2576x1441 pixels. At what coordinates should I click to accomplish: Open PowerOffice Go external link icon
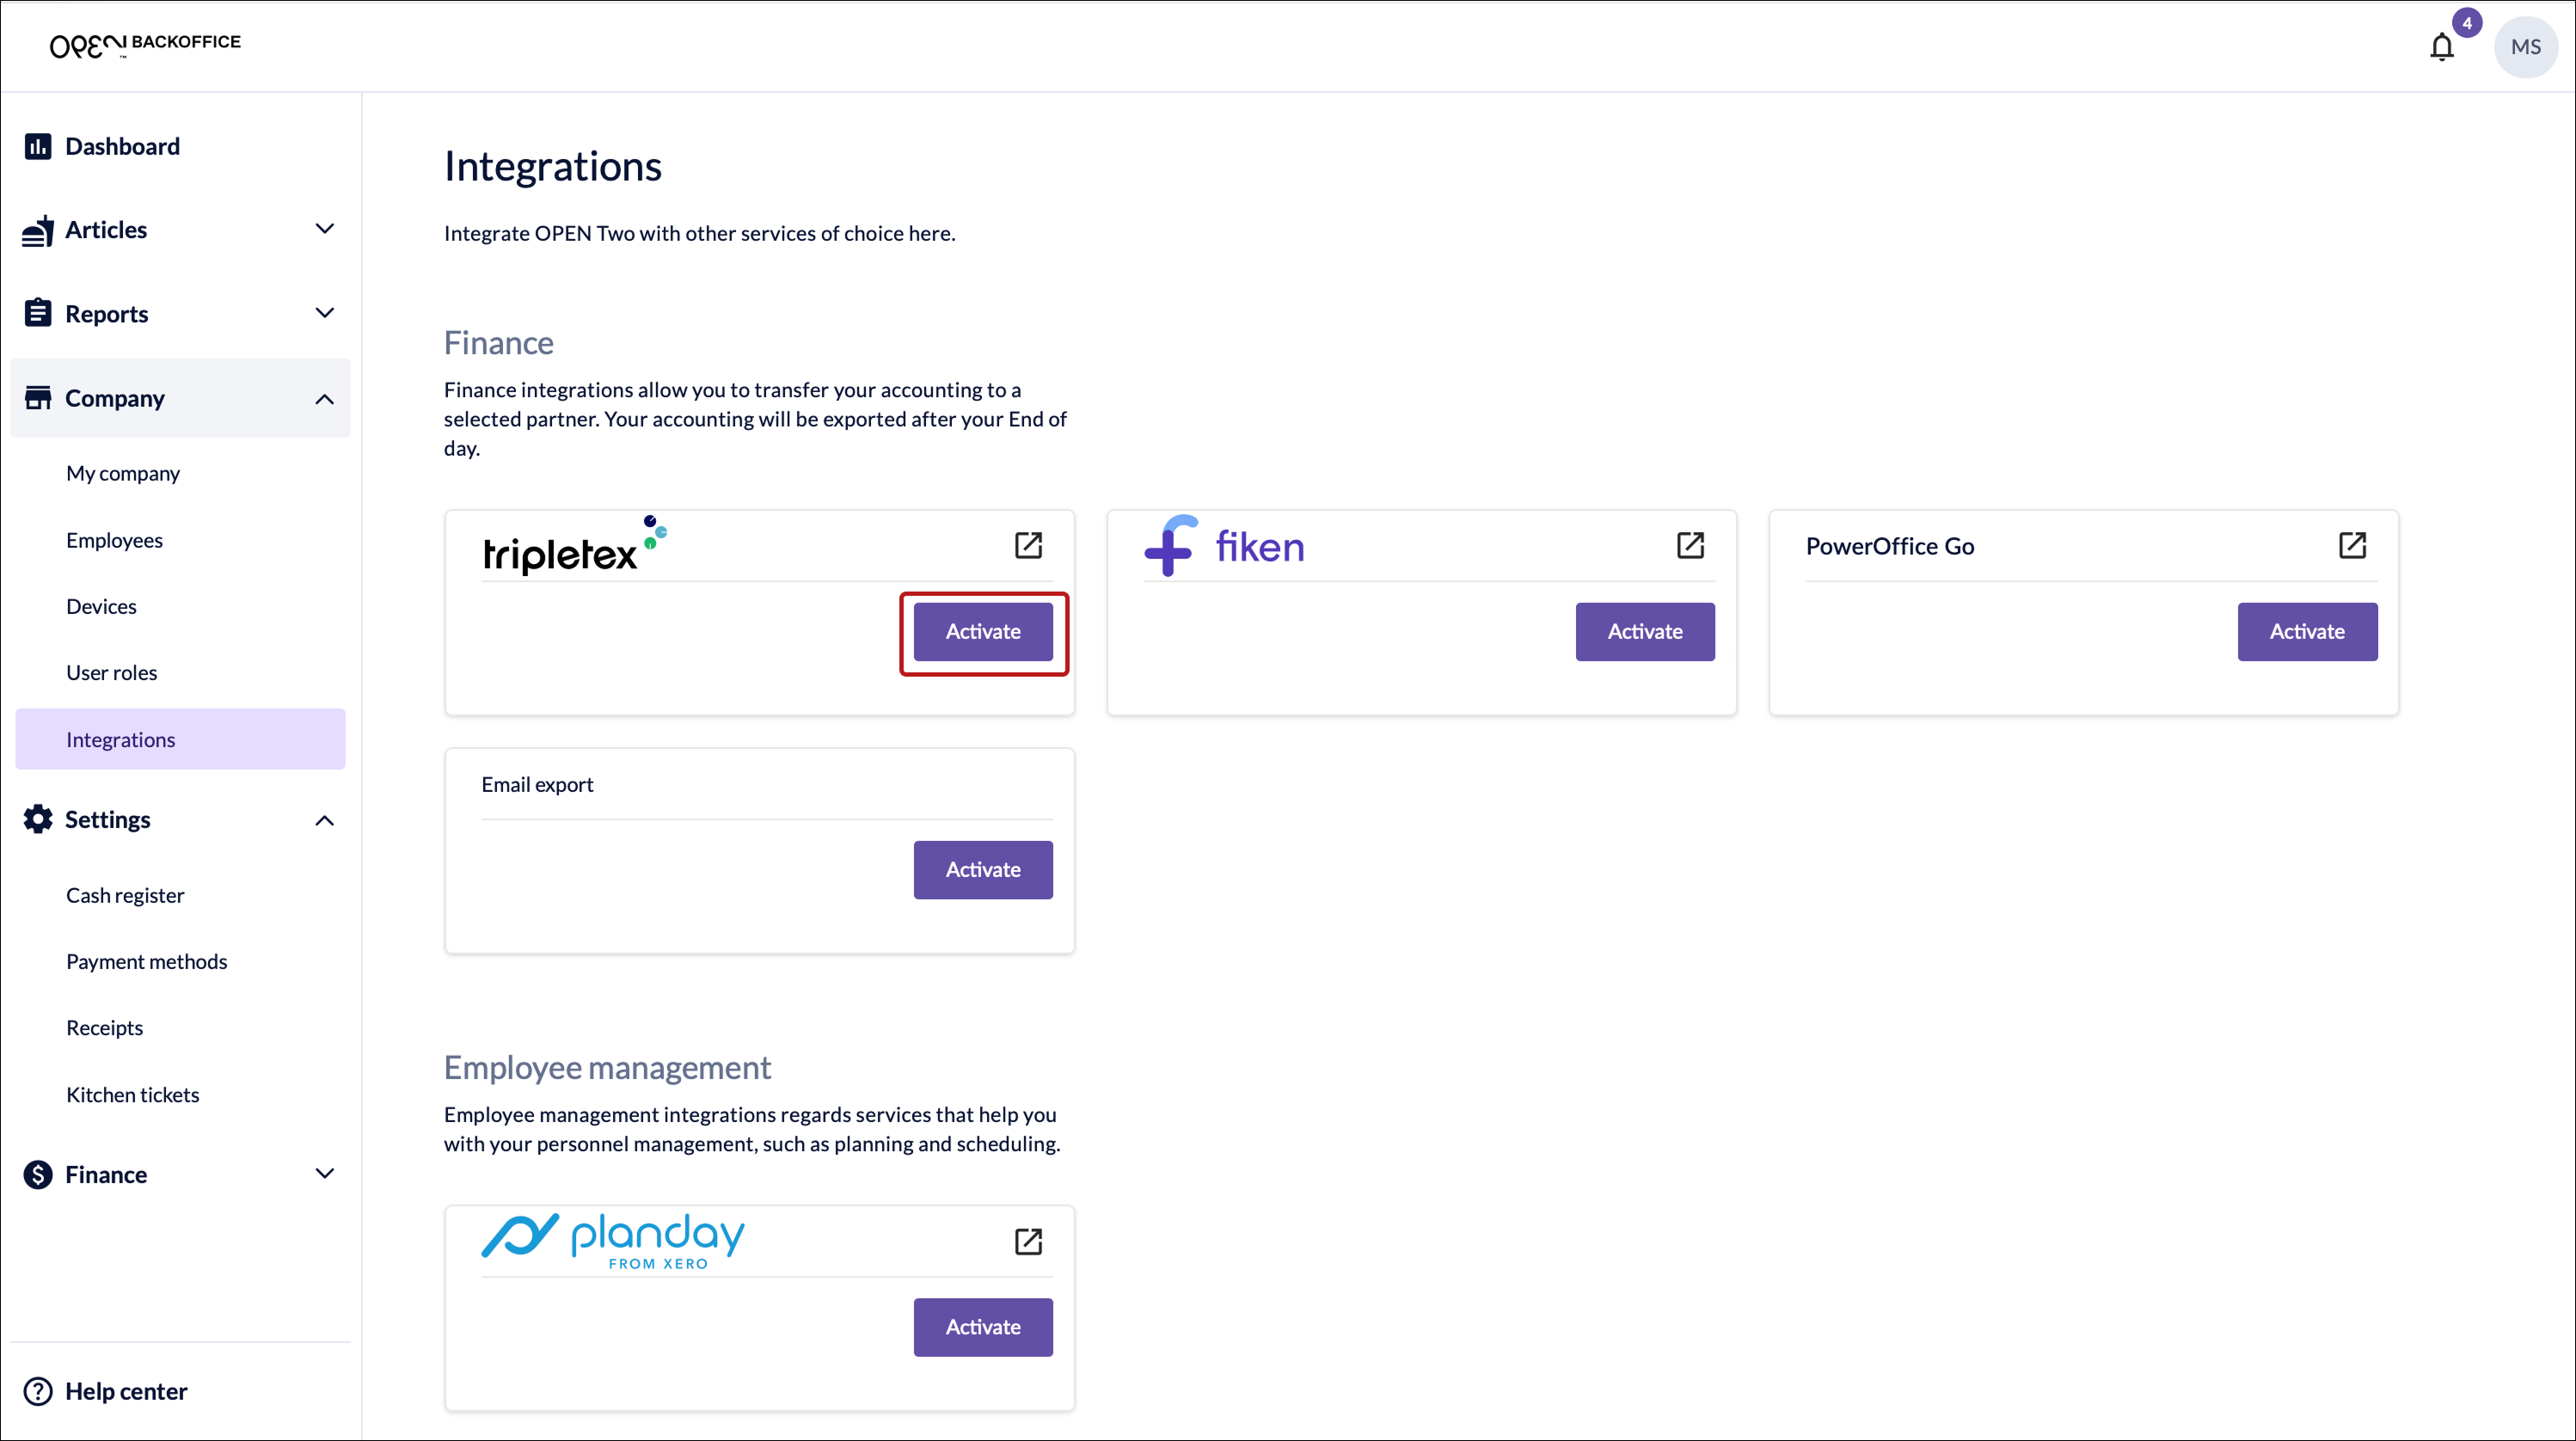click(x=2352, y=545)
